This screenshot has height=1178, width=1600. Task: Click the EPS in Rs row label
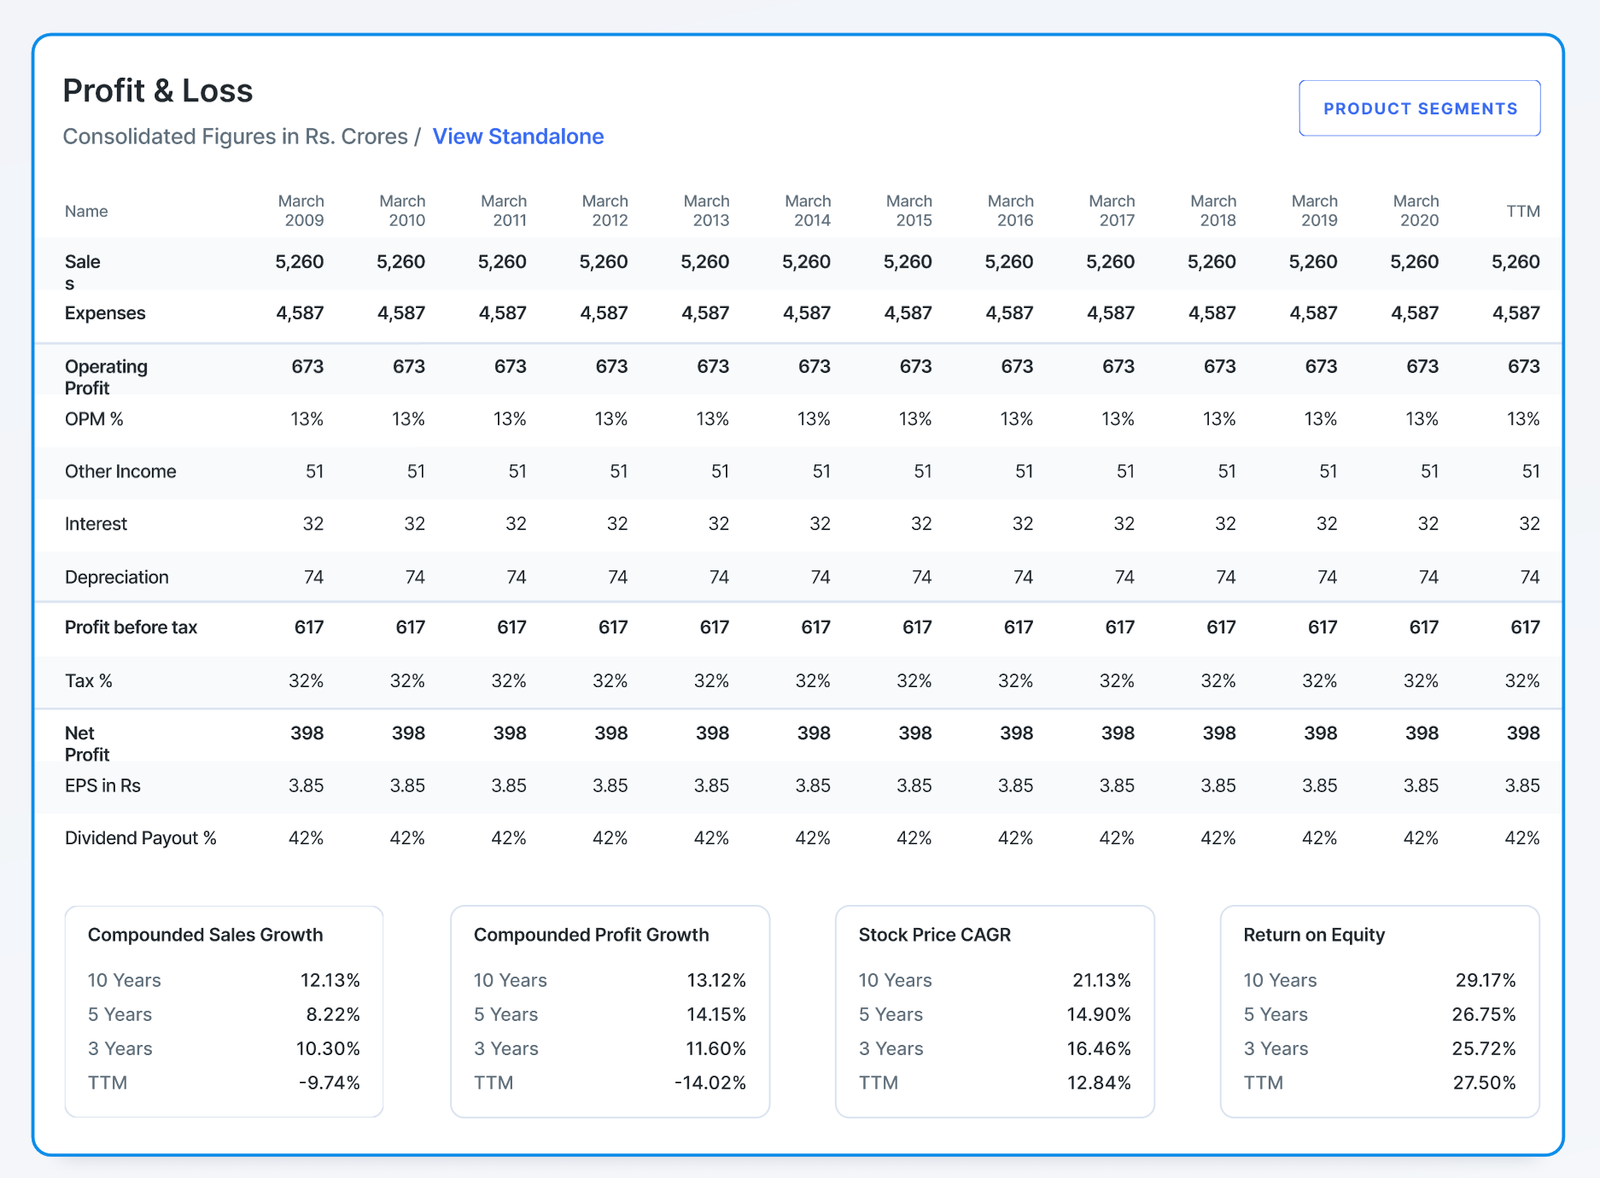coord(102,786)
